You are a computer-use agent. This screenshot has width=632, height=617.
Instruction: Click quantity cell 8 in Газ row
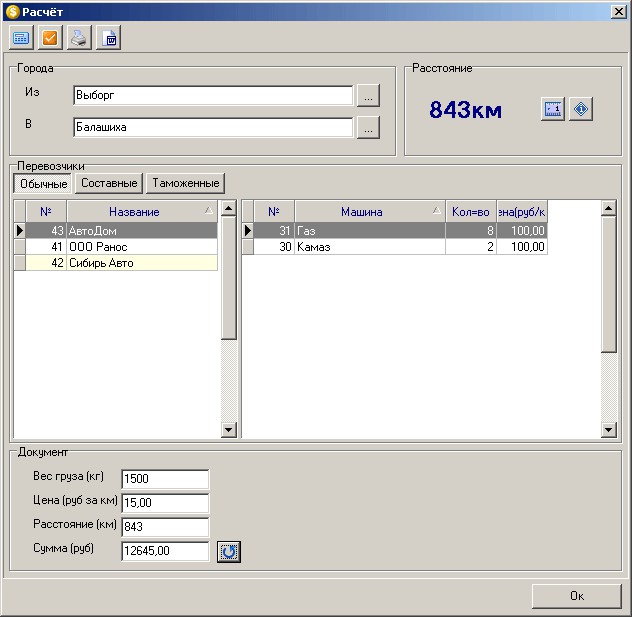(x=471, y=231)
